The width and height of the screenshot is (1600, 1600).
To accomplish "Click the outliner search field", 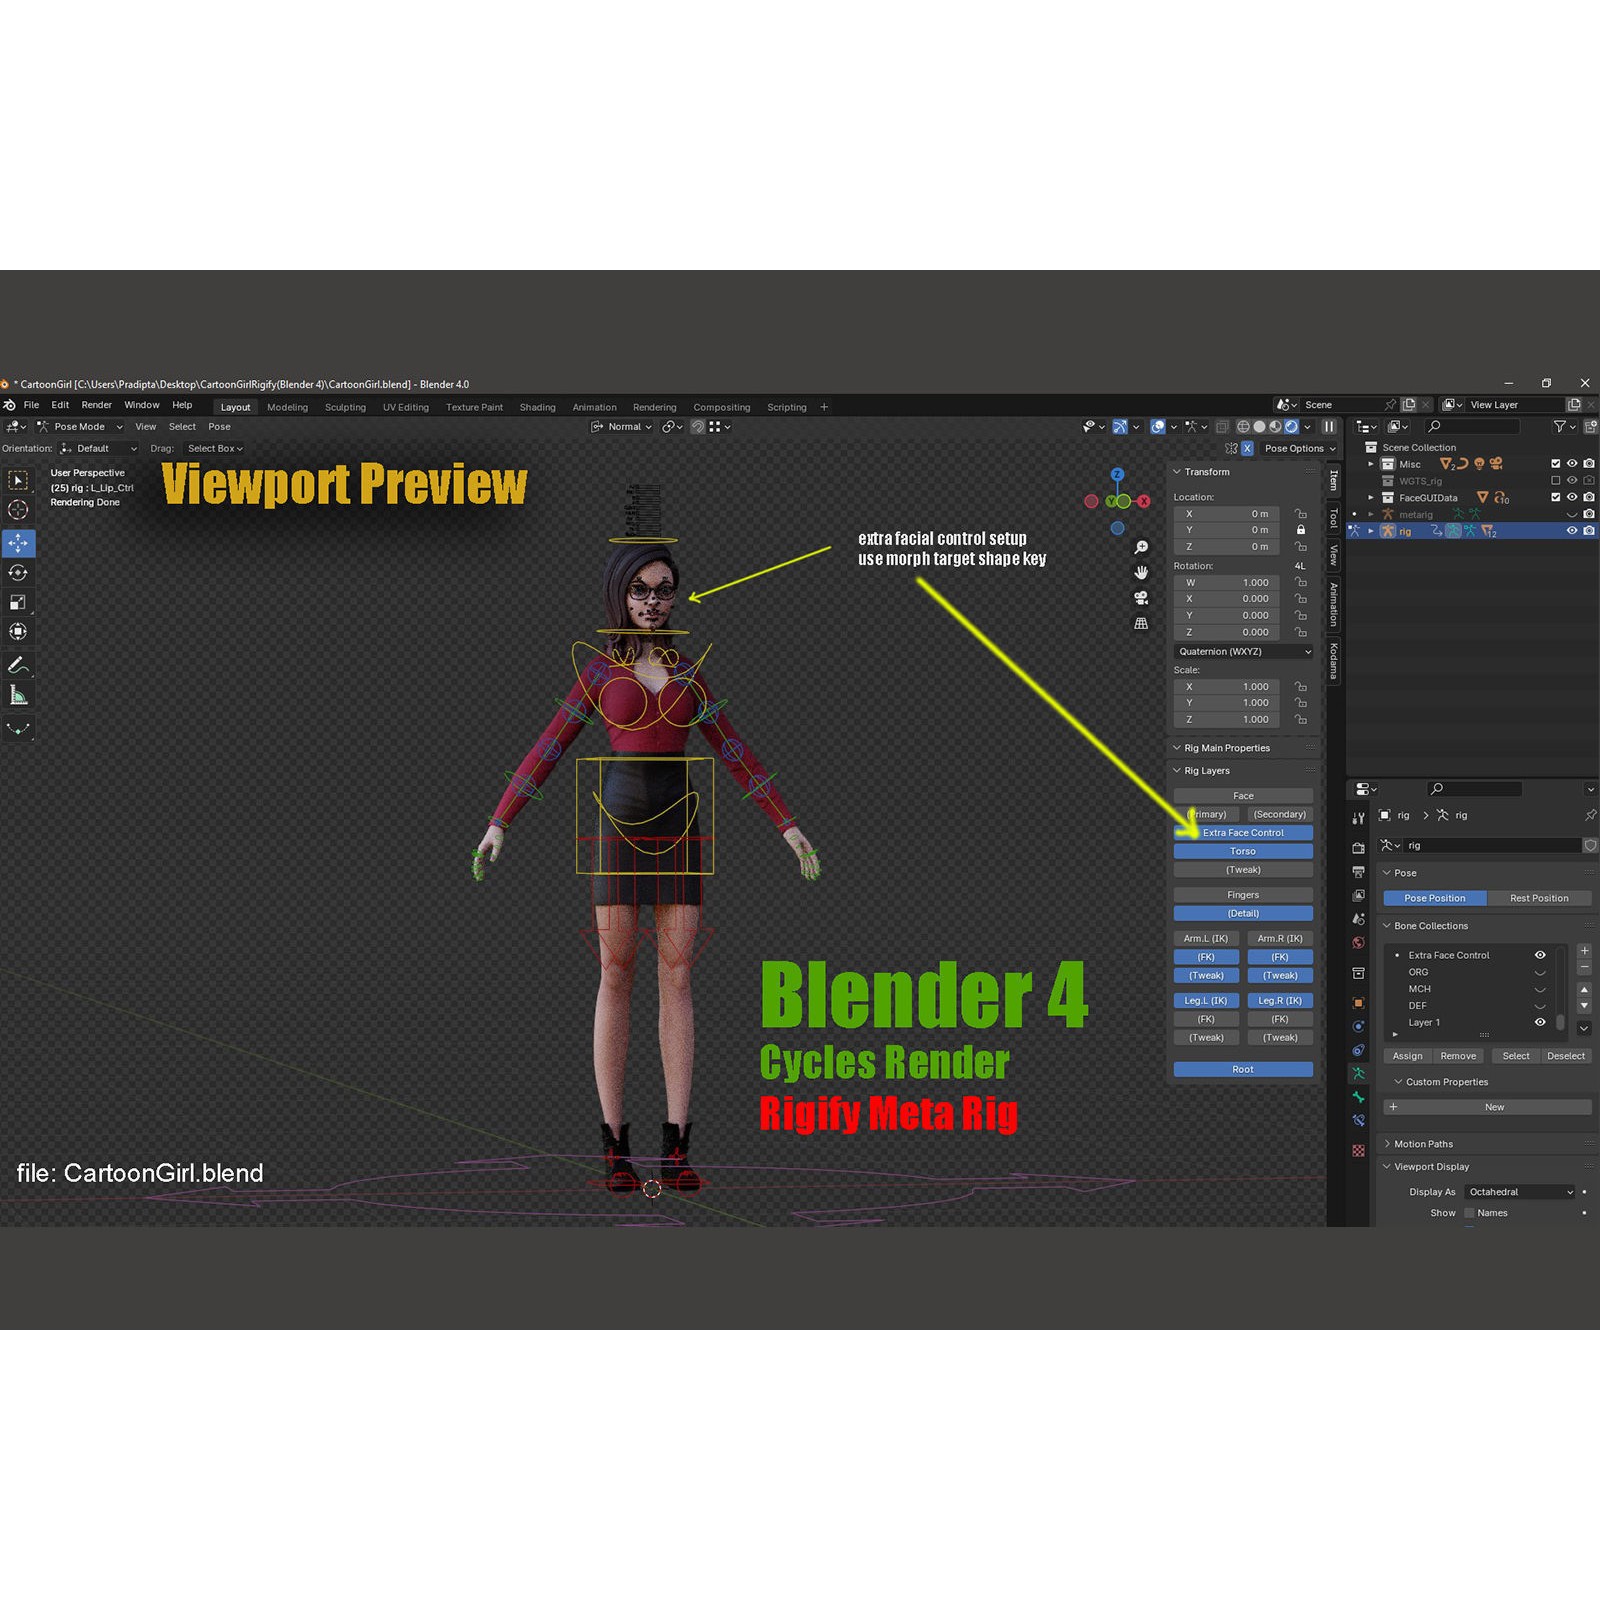I will coord(1473,427).
